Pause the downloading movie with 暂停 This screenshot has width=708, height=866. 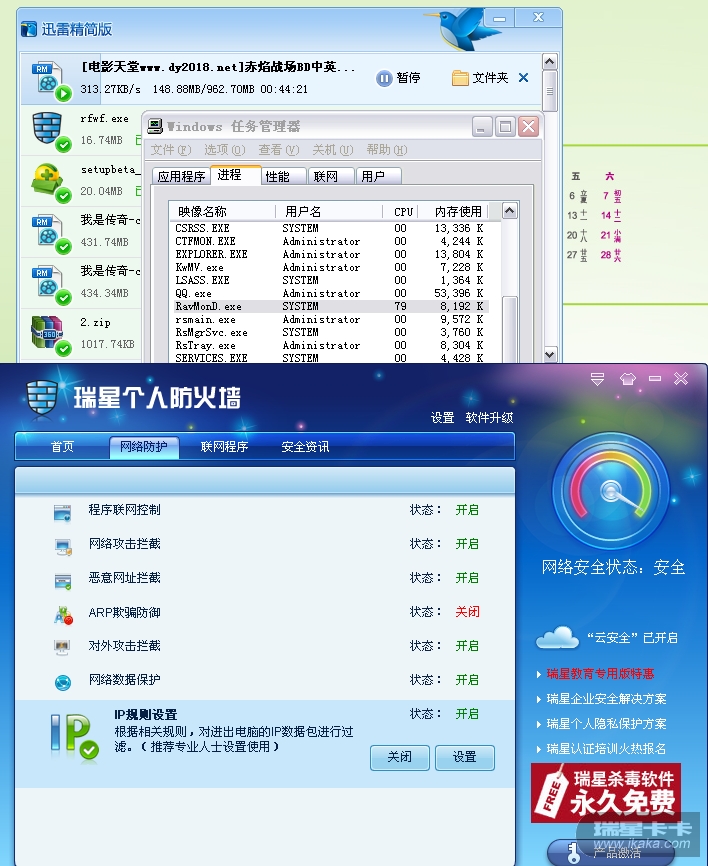click(x=398, y=78)
